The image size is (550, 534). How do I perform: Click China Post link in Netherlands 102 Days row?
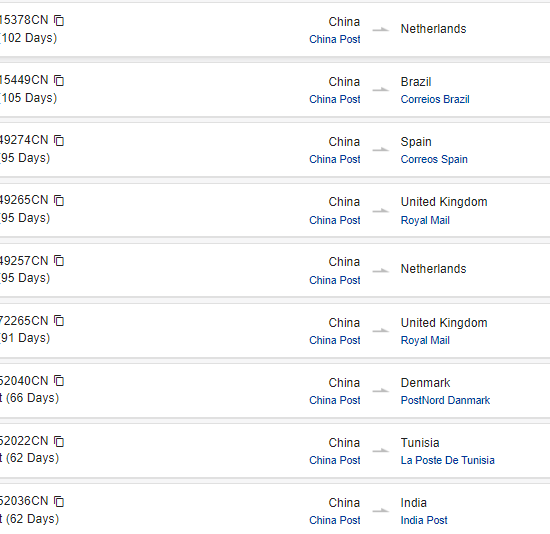(x=335, y=39)
